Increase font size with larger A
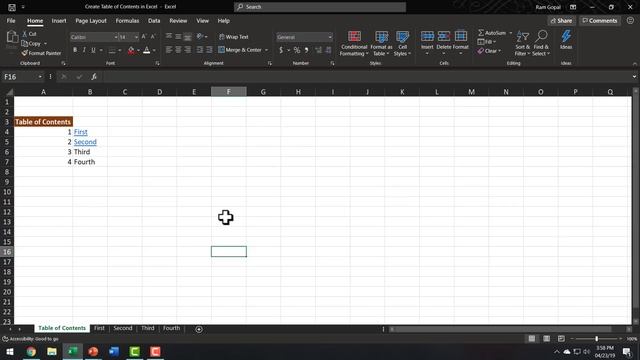The width and height of the screenshot is (640, 360). [x=144, y=37]
